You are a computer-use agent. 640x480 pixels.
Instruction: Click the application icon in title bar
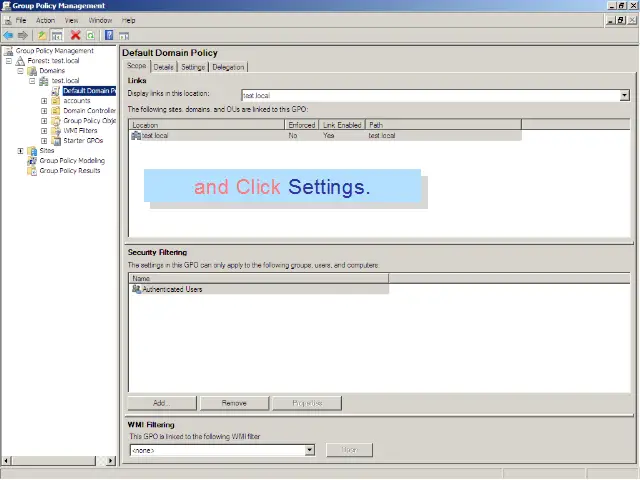tap(6, 6)
